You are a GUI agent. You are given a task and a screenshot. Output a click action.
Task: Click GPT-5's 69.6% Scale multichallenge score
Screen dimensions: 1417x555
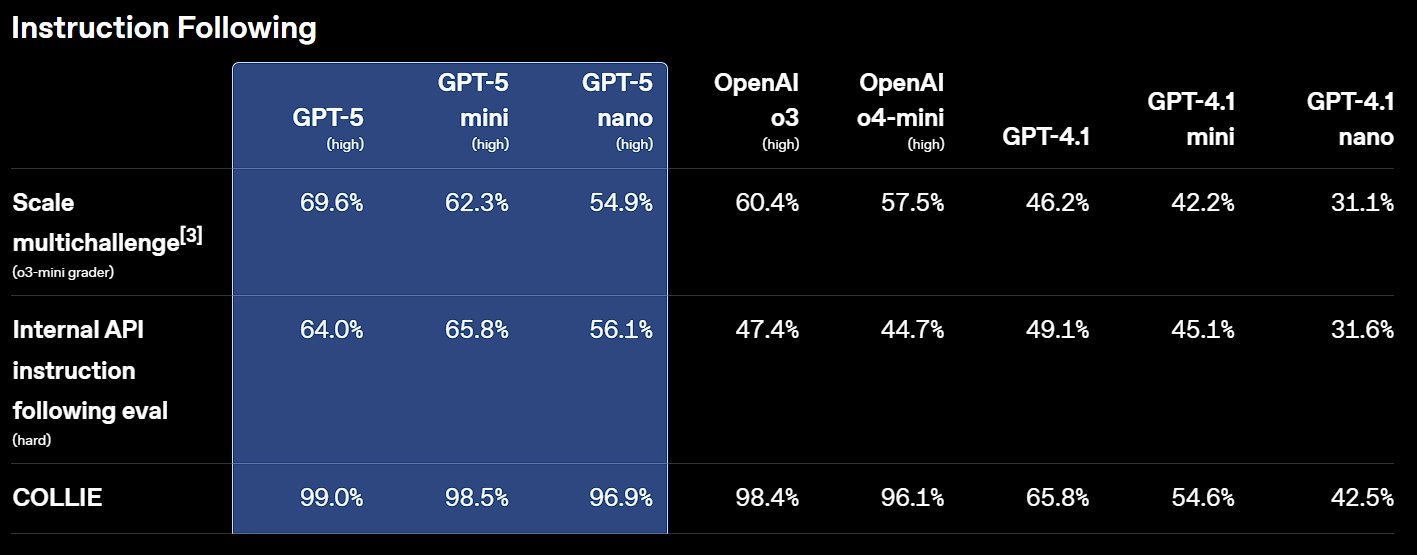[x=332, y=203]
